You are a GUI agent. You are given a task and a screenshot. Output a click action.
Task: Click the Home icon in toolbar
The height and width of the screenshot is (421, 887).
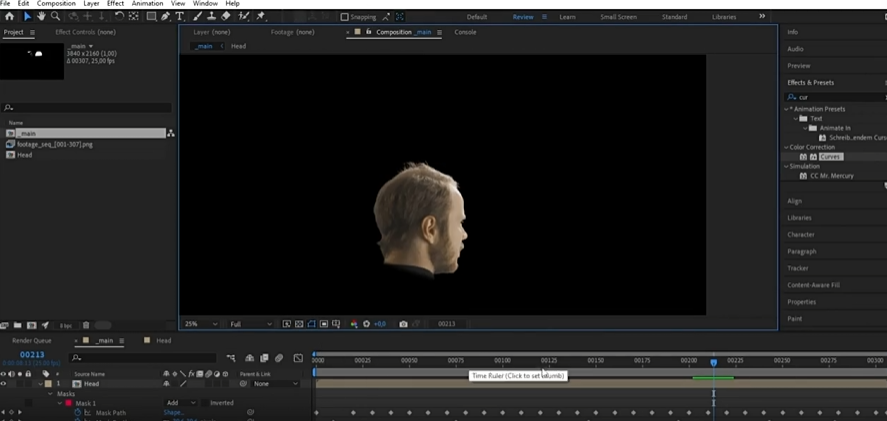tap(9, 16)
